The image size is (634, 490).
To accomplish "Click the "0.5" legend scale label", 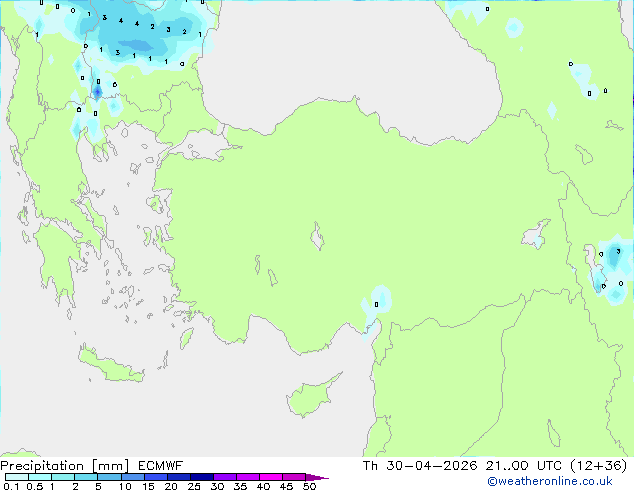I will [x=35, y=486].
